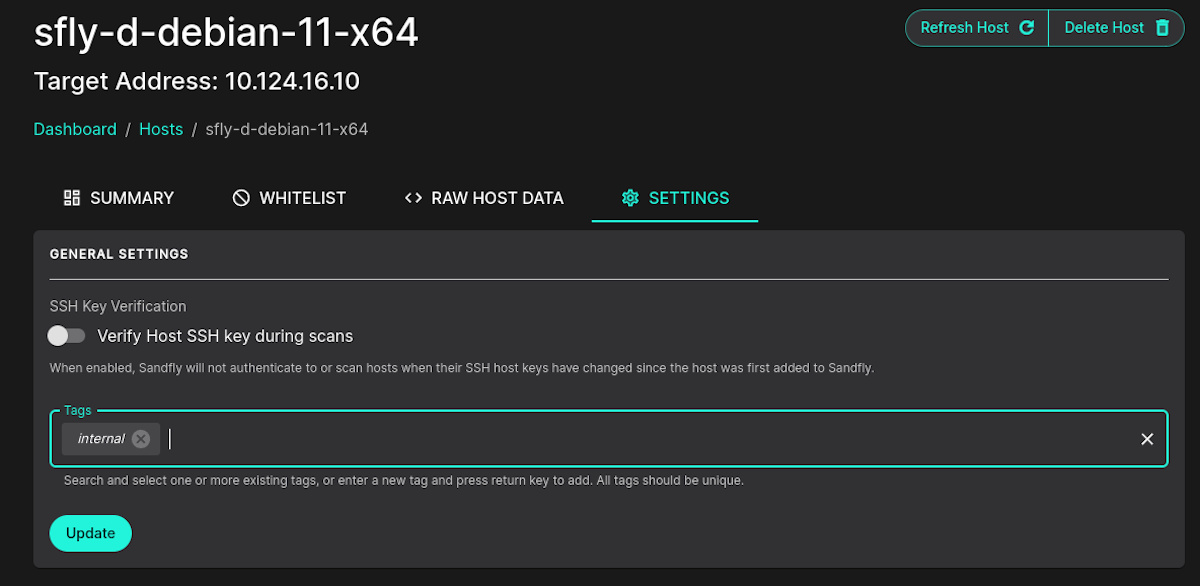
Task: Click the Update button
Action: [90, 533]
